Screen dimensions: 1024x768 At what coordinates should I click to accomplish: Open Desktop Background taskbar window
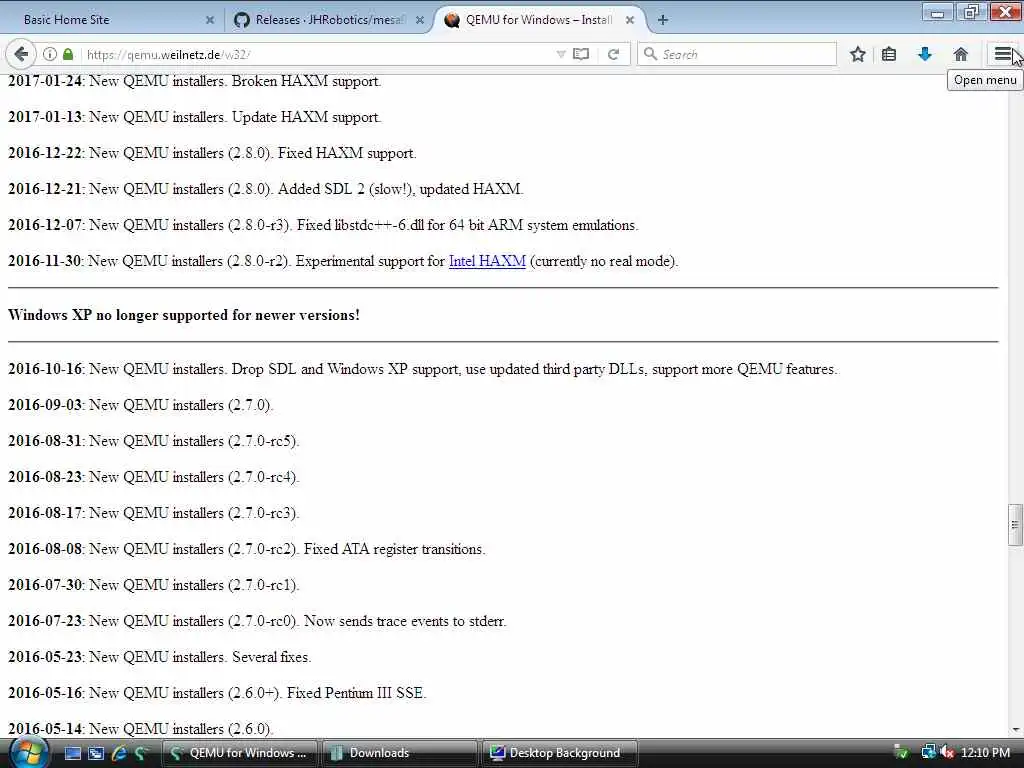point(560,753)
